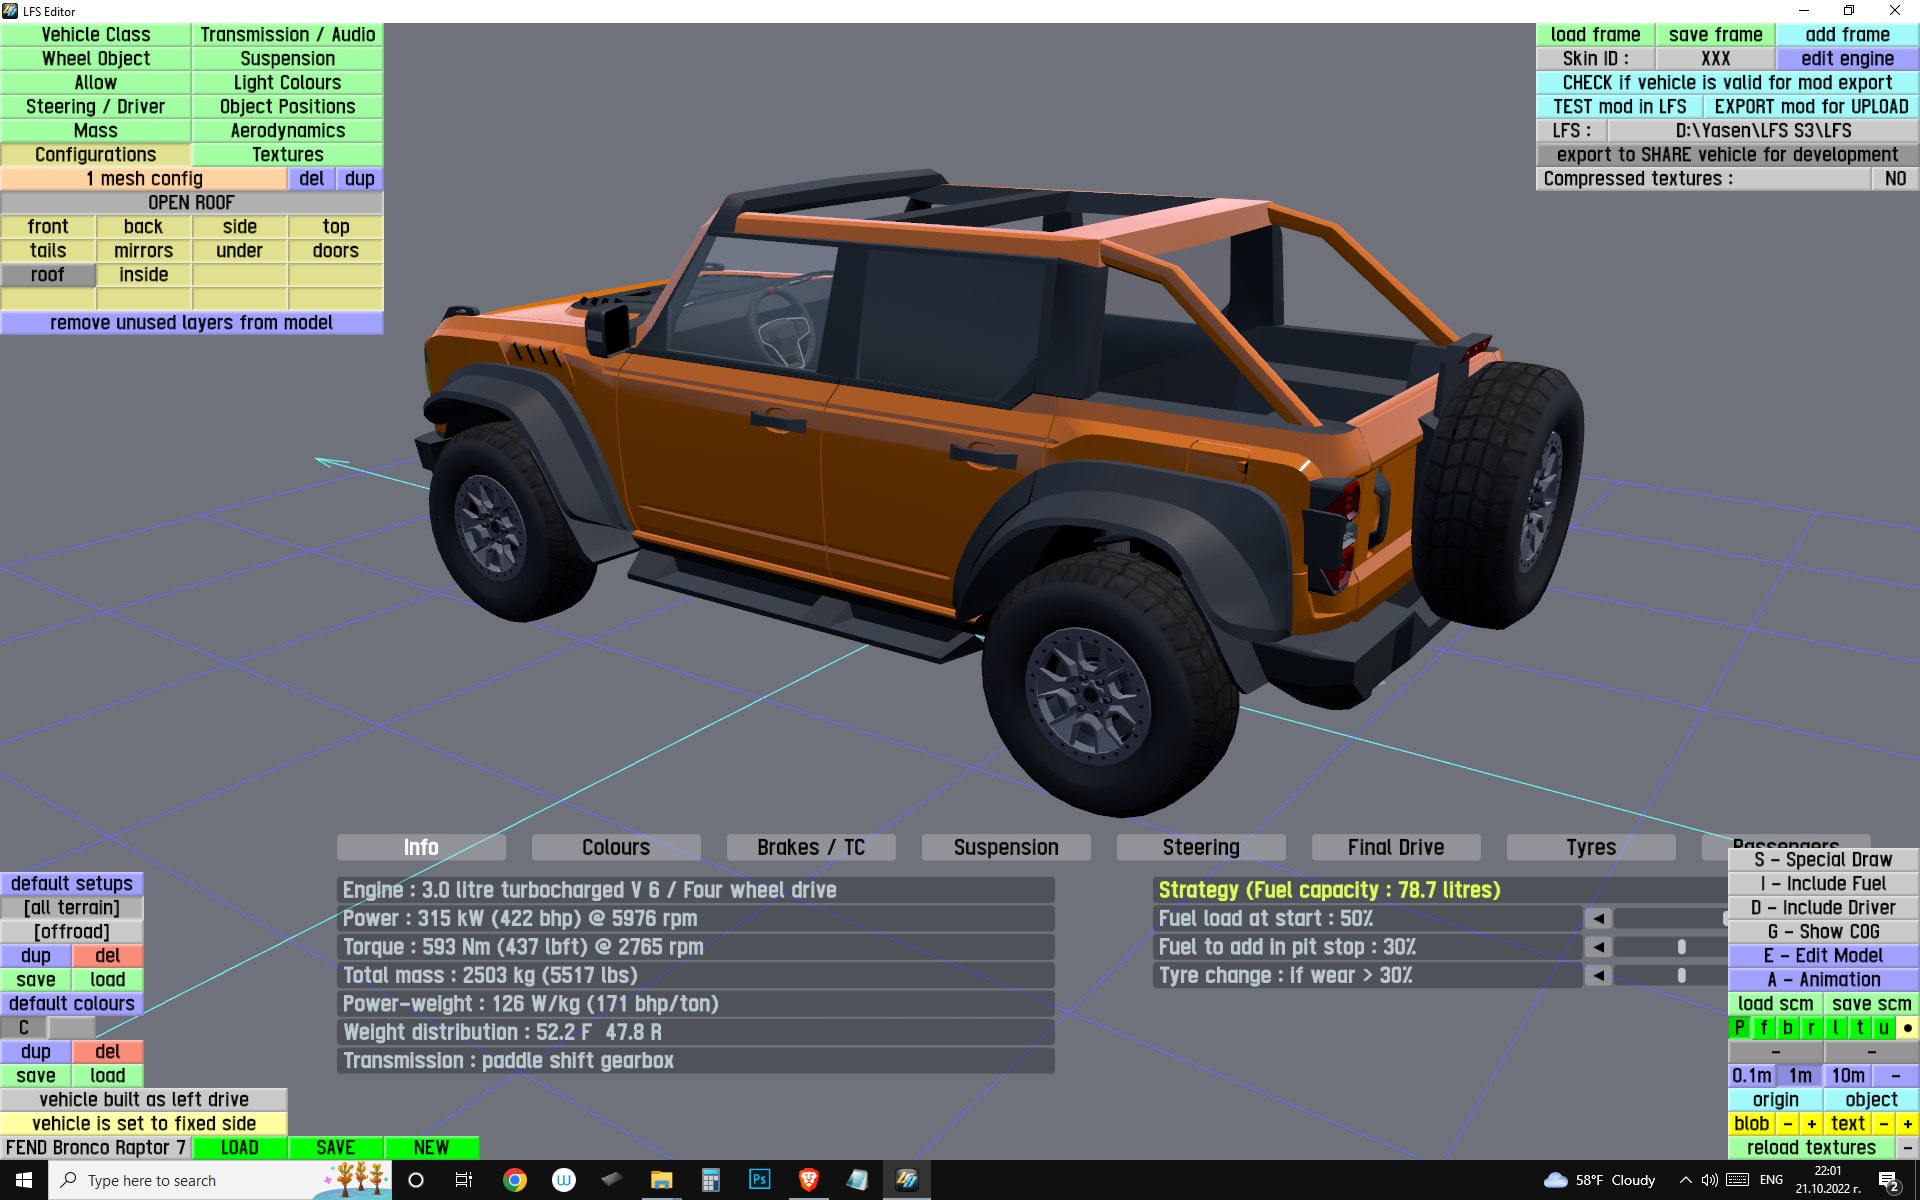This screenshot has height=1200, width=1920.
Task: Switch to the Brakes / TC tab
Action: coord(810,847)
